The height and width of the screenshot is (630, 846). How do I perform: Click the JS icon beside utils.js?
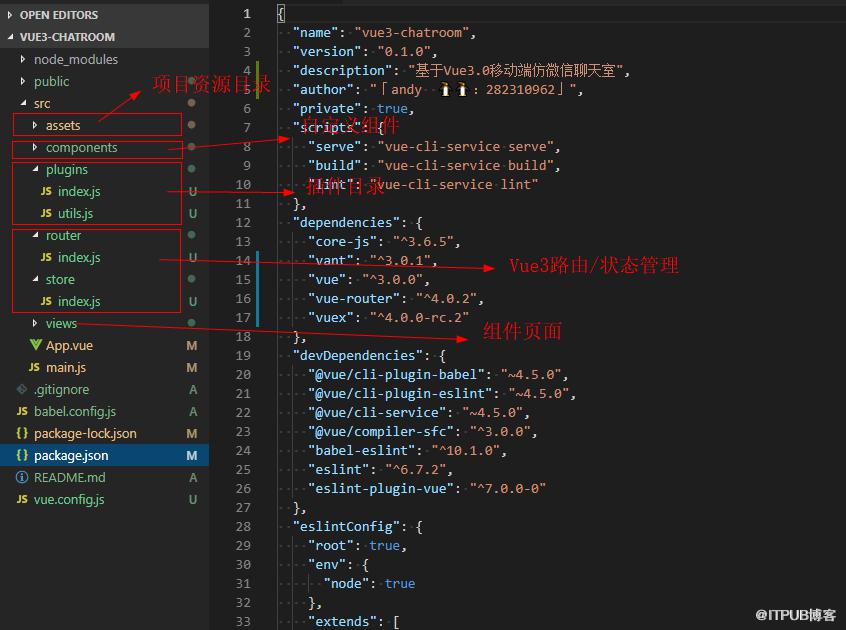click(46, 214)
